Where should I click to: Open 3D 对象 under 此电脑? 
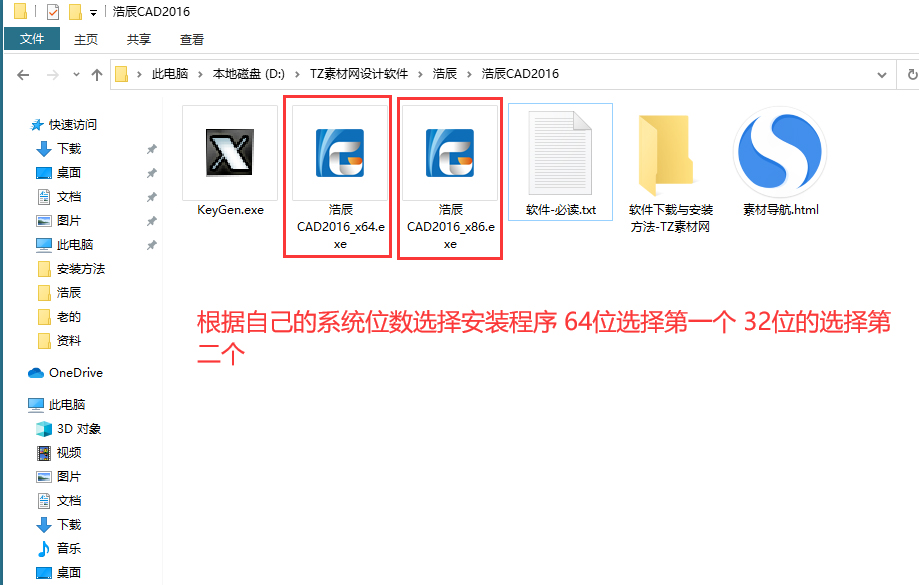click(79, 429)
